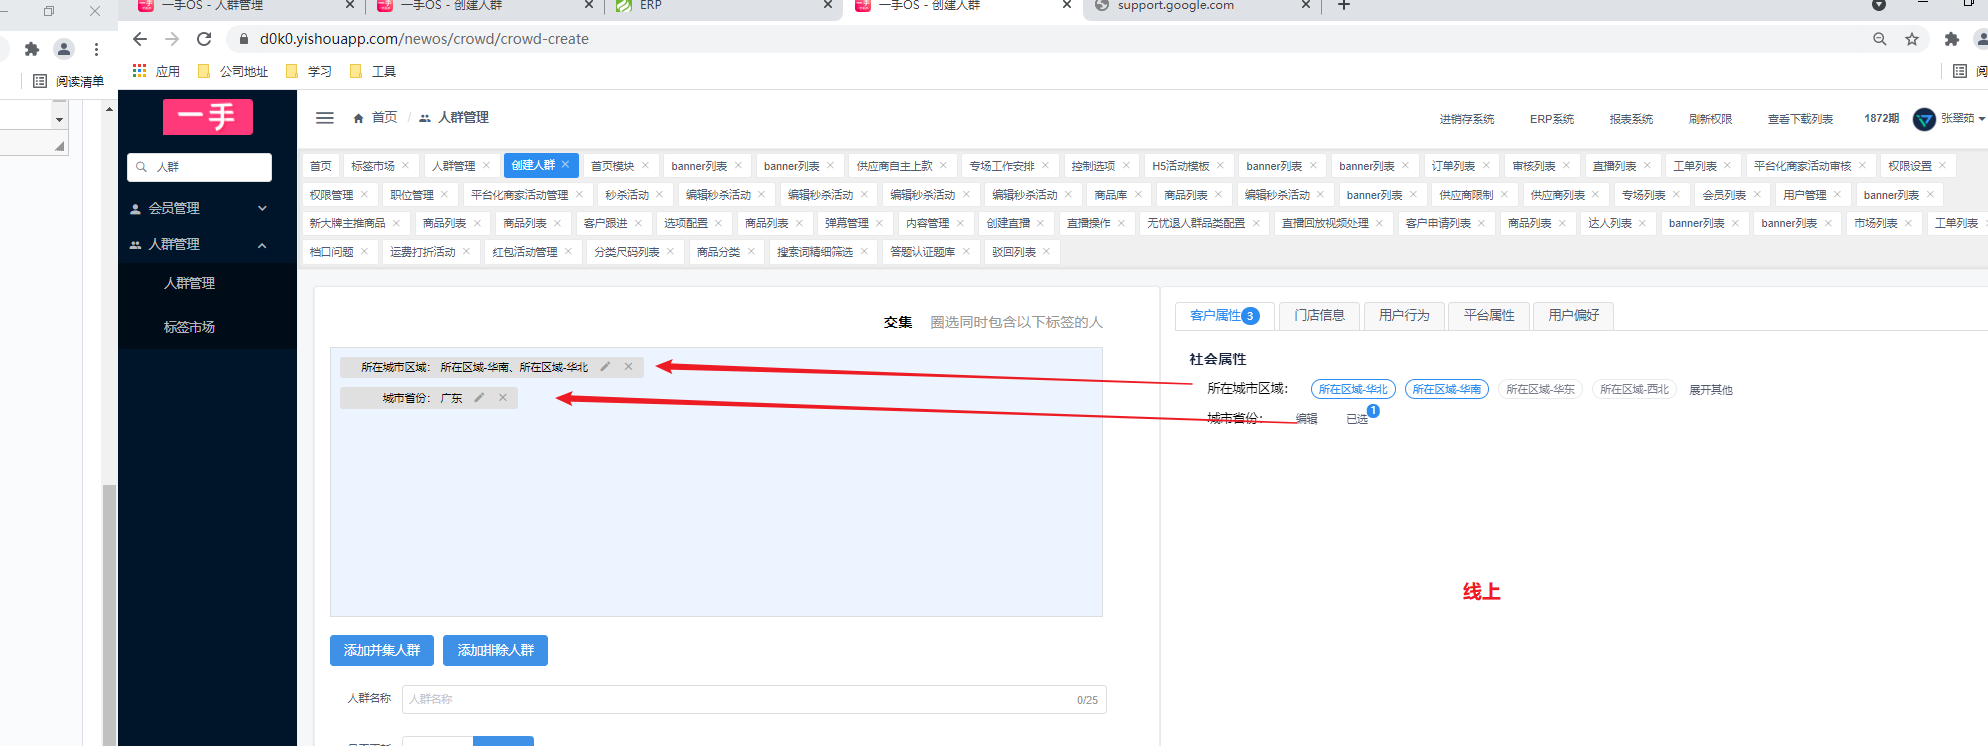Close the 答题认证题库 page tab
The height and width of the screenshot is (746, 1988).
point(966,252)
